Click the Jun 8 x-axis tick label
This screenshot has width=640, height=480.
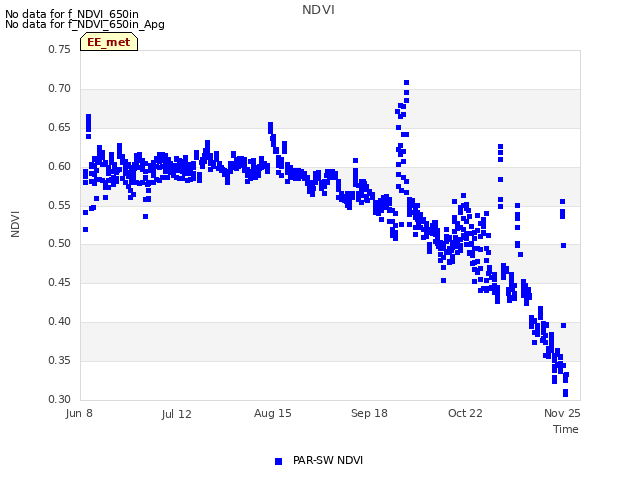[x=79, y=413]
